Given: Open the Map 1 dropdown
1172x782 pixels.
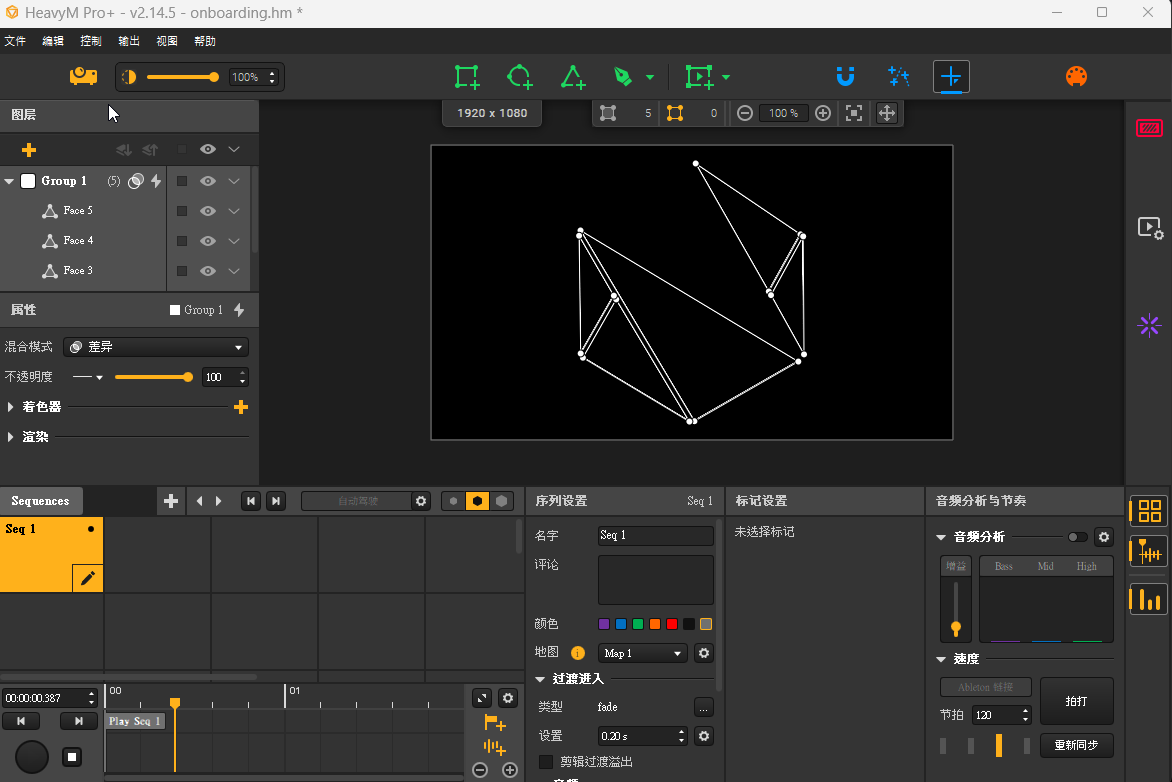Looking at the screenshot, I should point(642,653).
